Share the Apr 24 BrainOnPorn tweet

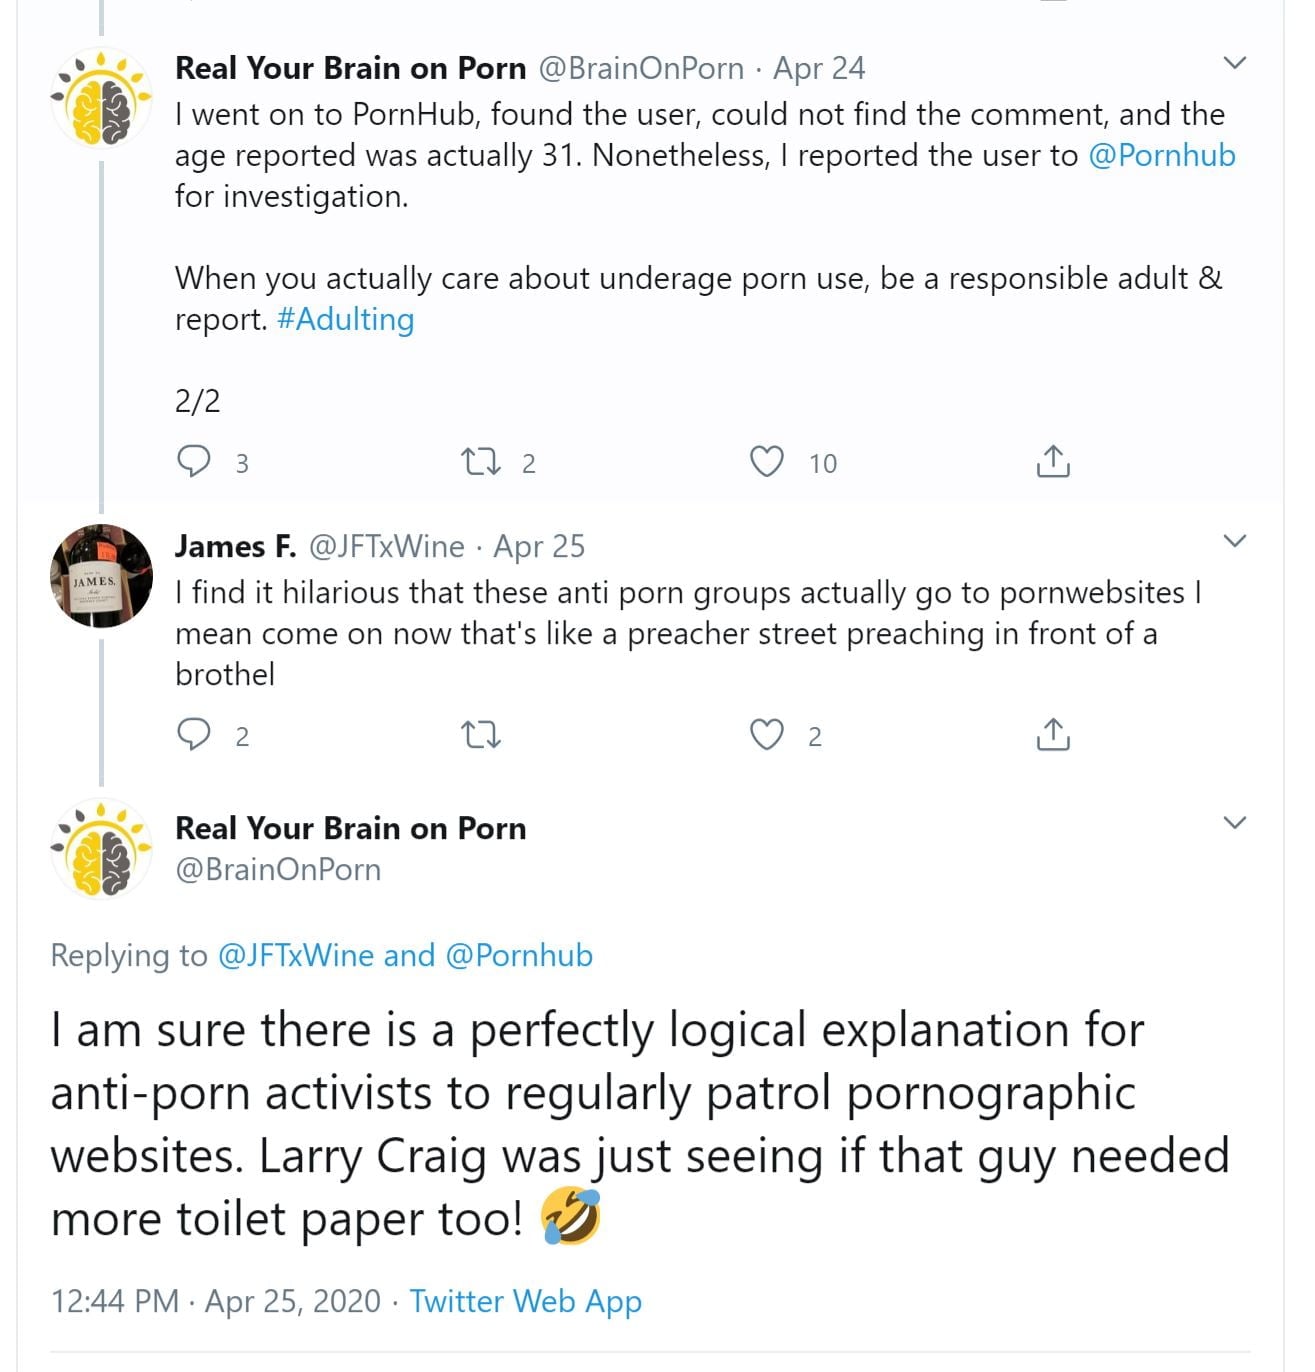tap(1053, 462)
